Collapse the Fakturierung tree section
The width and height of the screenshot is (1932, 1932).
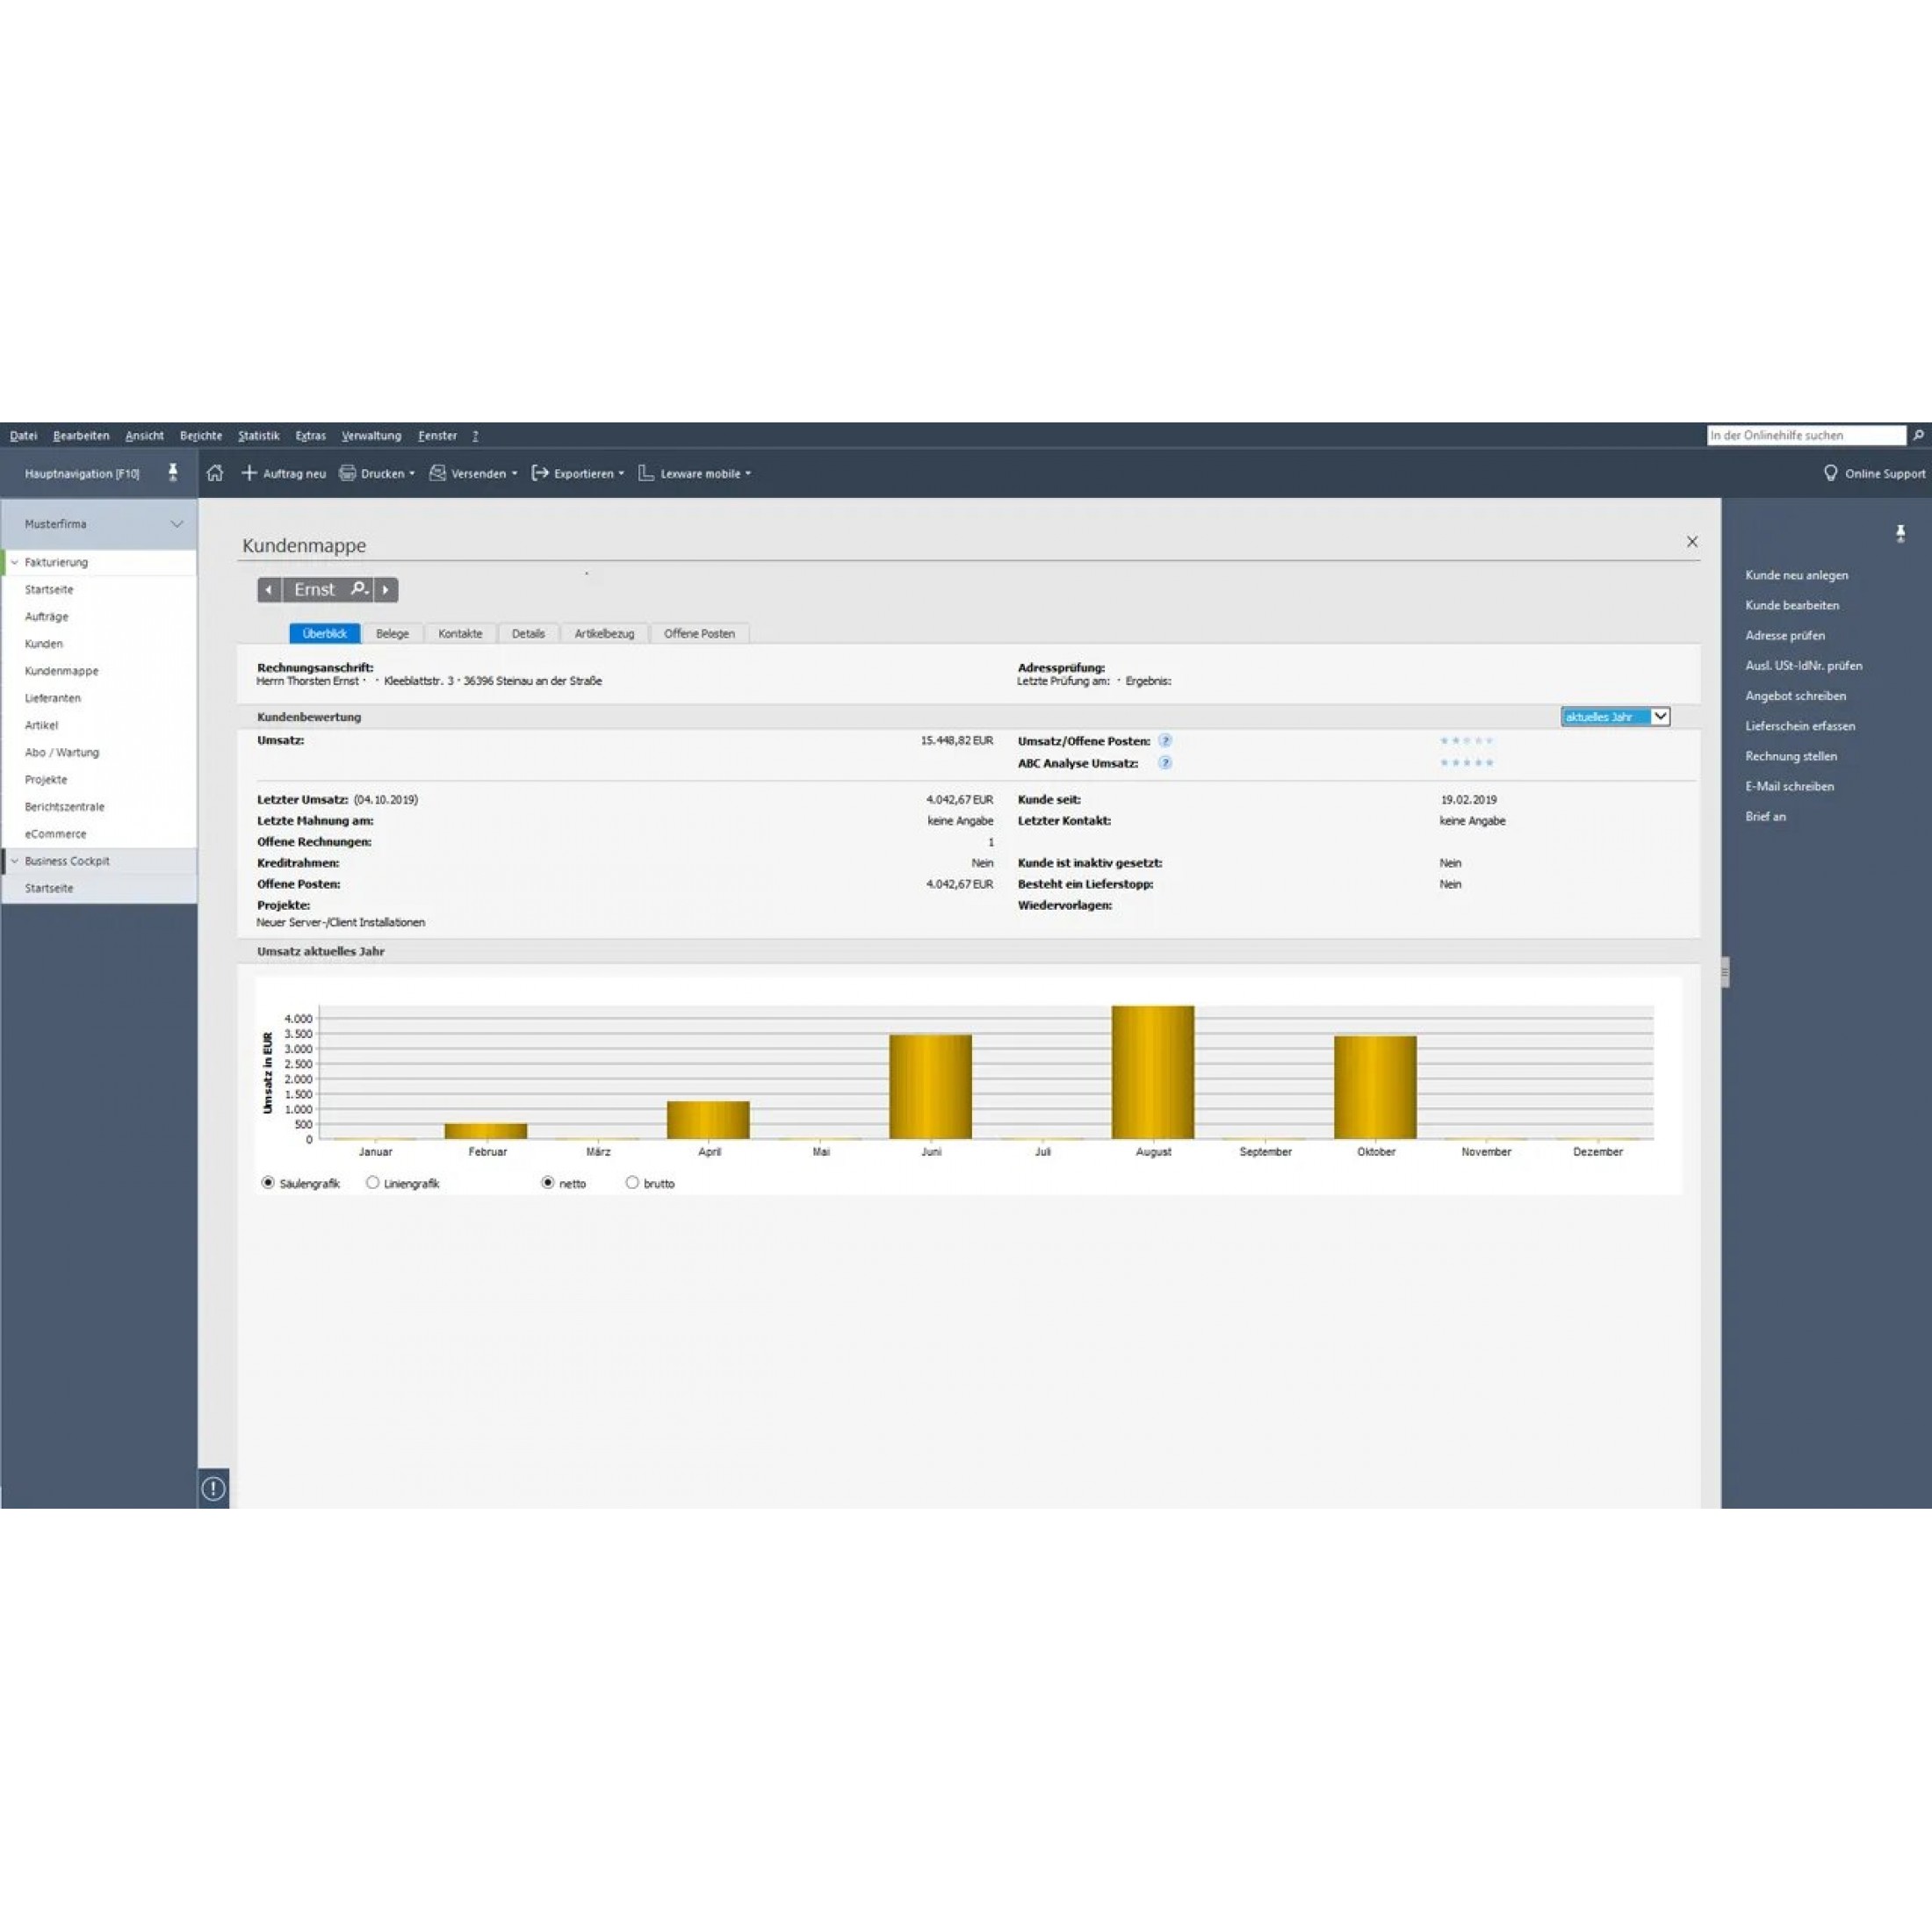click(14, 562)
